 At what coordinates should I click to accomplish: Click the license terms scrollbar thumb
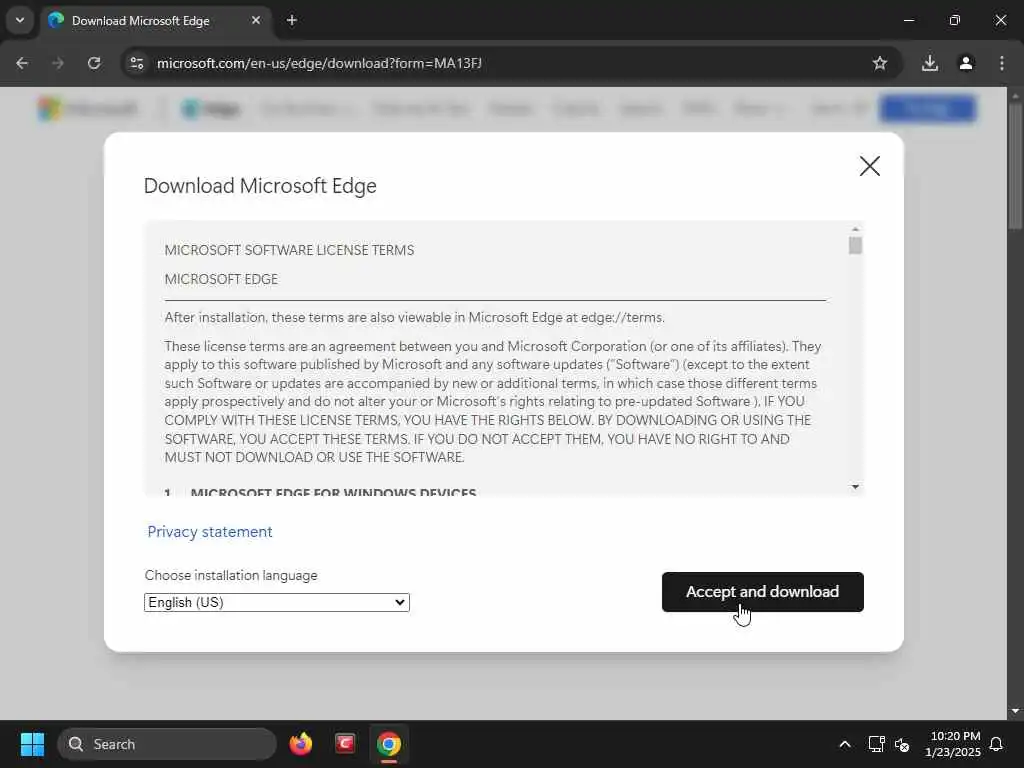855,246
